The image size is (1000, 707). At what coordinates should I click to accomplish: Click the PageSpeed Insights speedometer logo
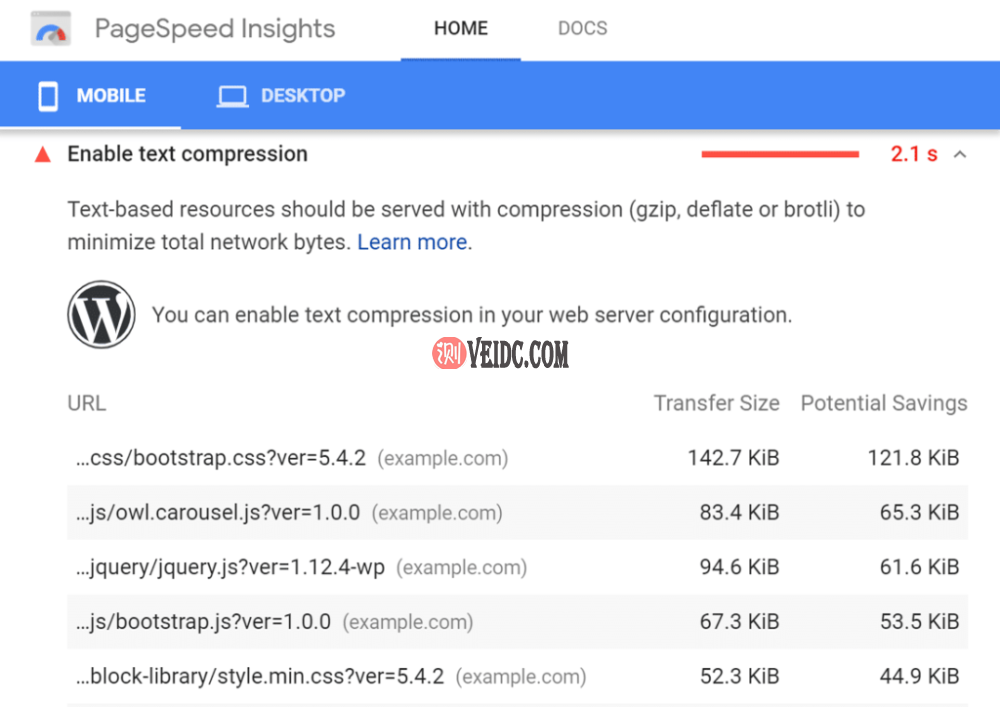click(x=50, y=28)
